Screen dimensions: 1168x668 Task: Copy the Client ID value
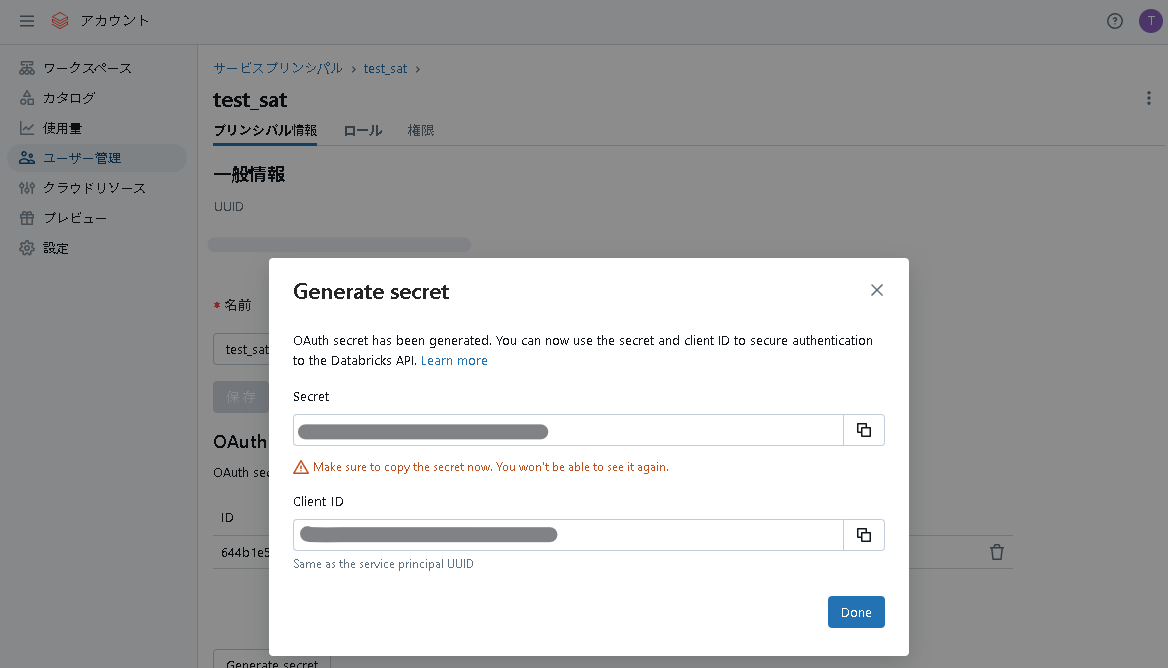[x=864, y=535]
